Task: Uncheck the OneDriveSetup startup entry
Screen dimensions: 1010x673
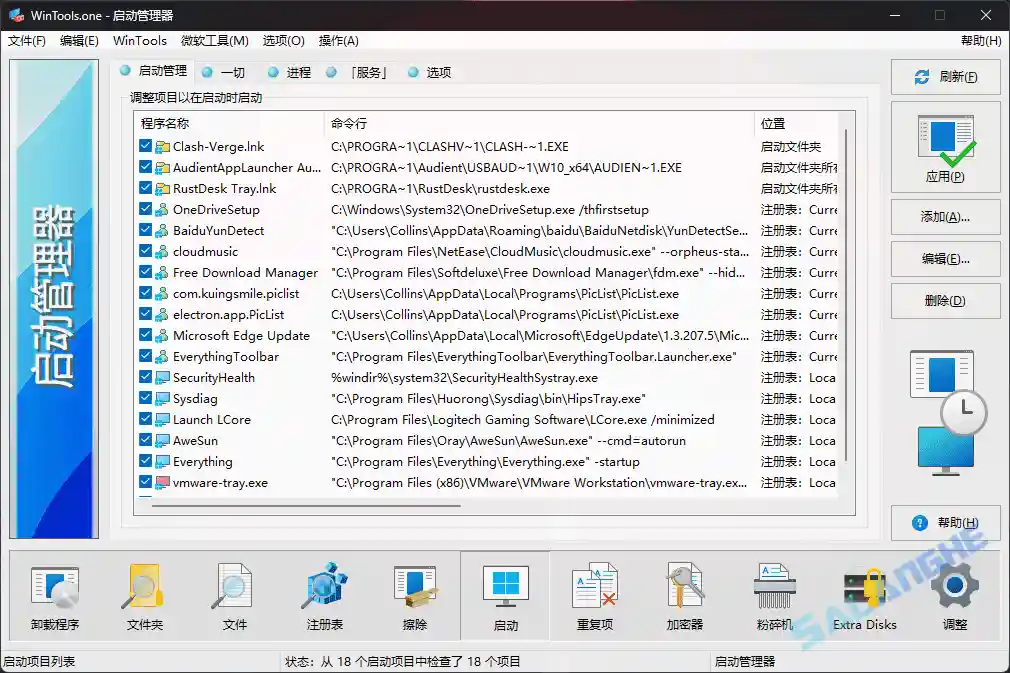Action: pos(147,209)
